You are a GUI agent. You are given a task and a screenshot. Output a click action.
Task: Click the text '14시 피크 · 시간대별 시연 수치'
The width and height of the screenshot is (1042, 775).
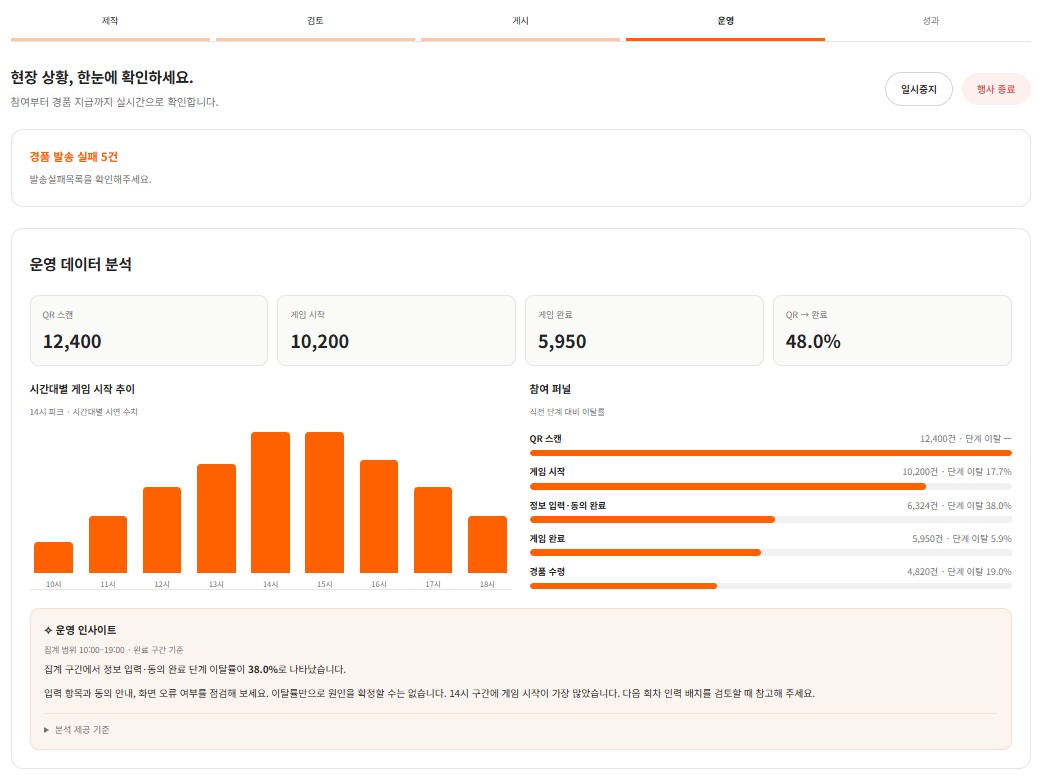coord(84,412)
